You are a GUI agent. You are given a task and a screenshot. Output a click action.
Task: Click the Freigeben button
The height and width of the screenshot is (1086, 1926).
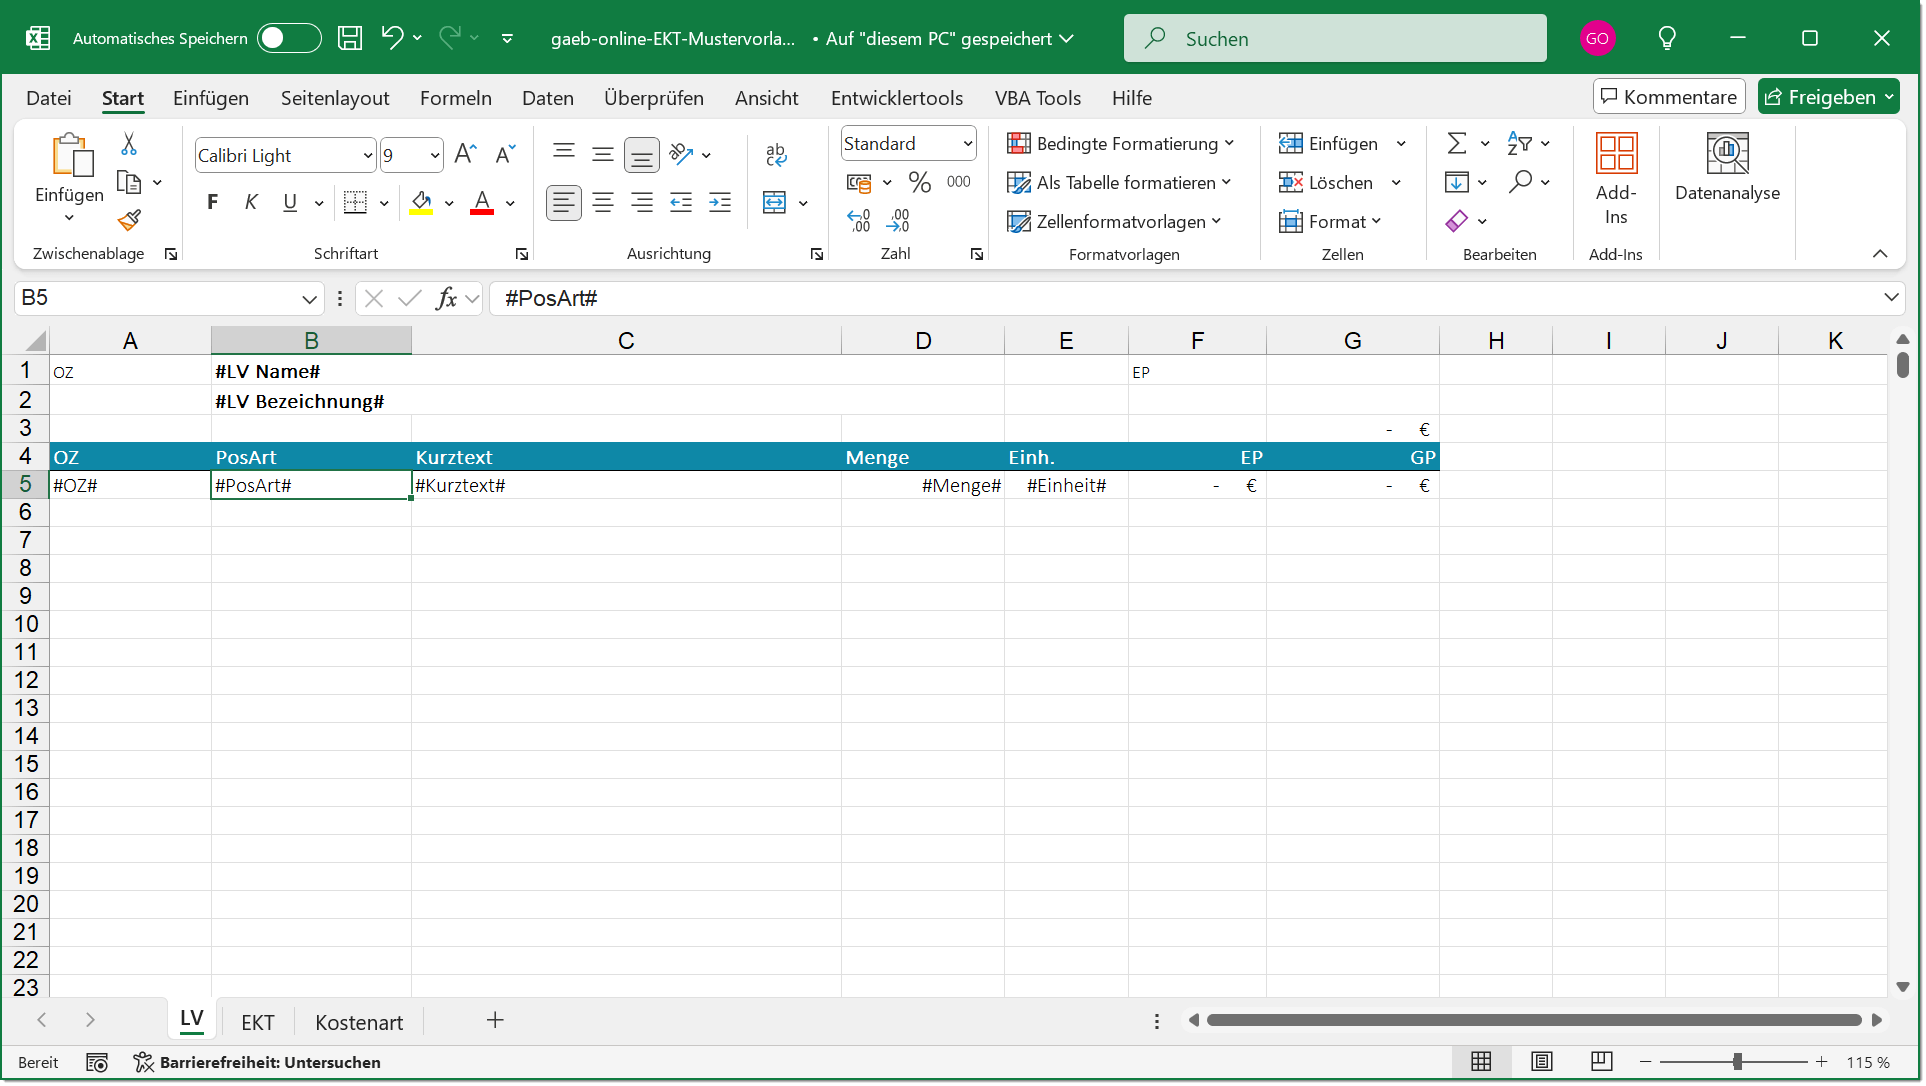(x=1829, y=96)
